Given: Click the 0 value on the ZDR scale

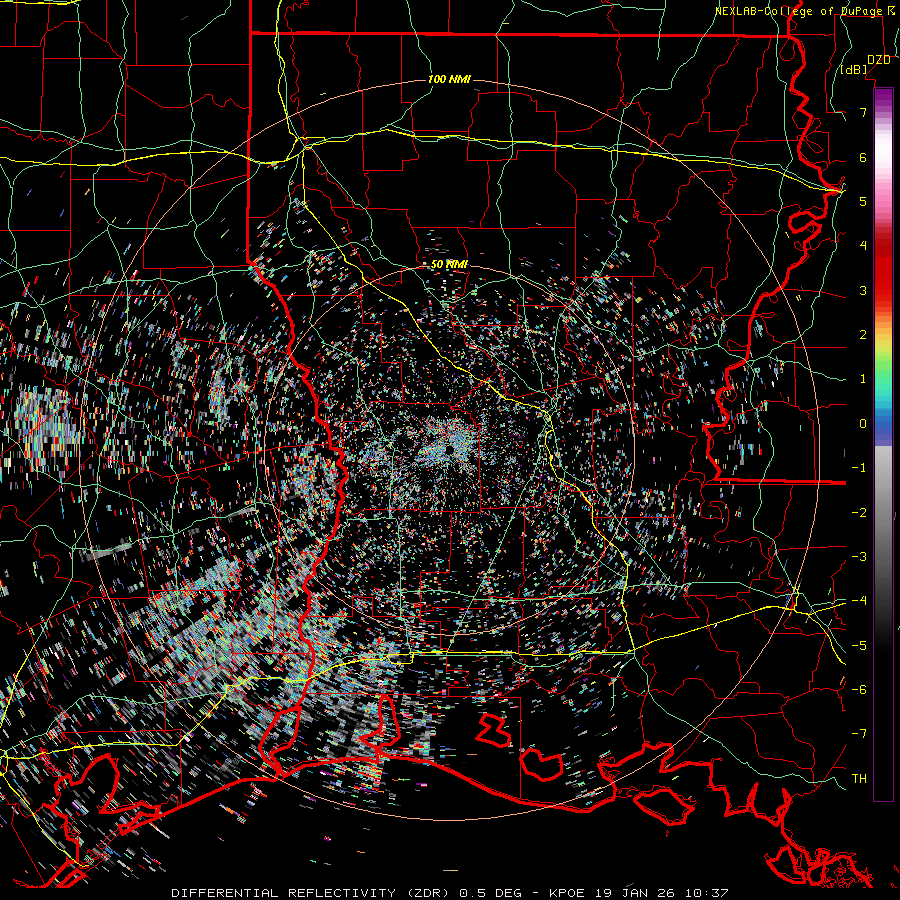Looking at the screenshot, I should point(863,424).
